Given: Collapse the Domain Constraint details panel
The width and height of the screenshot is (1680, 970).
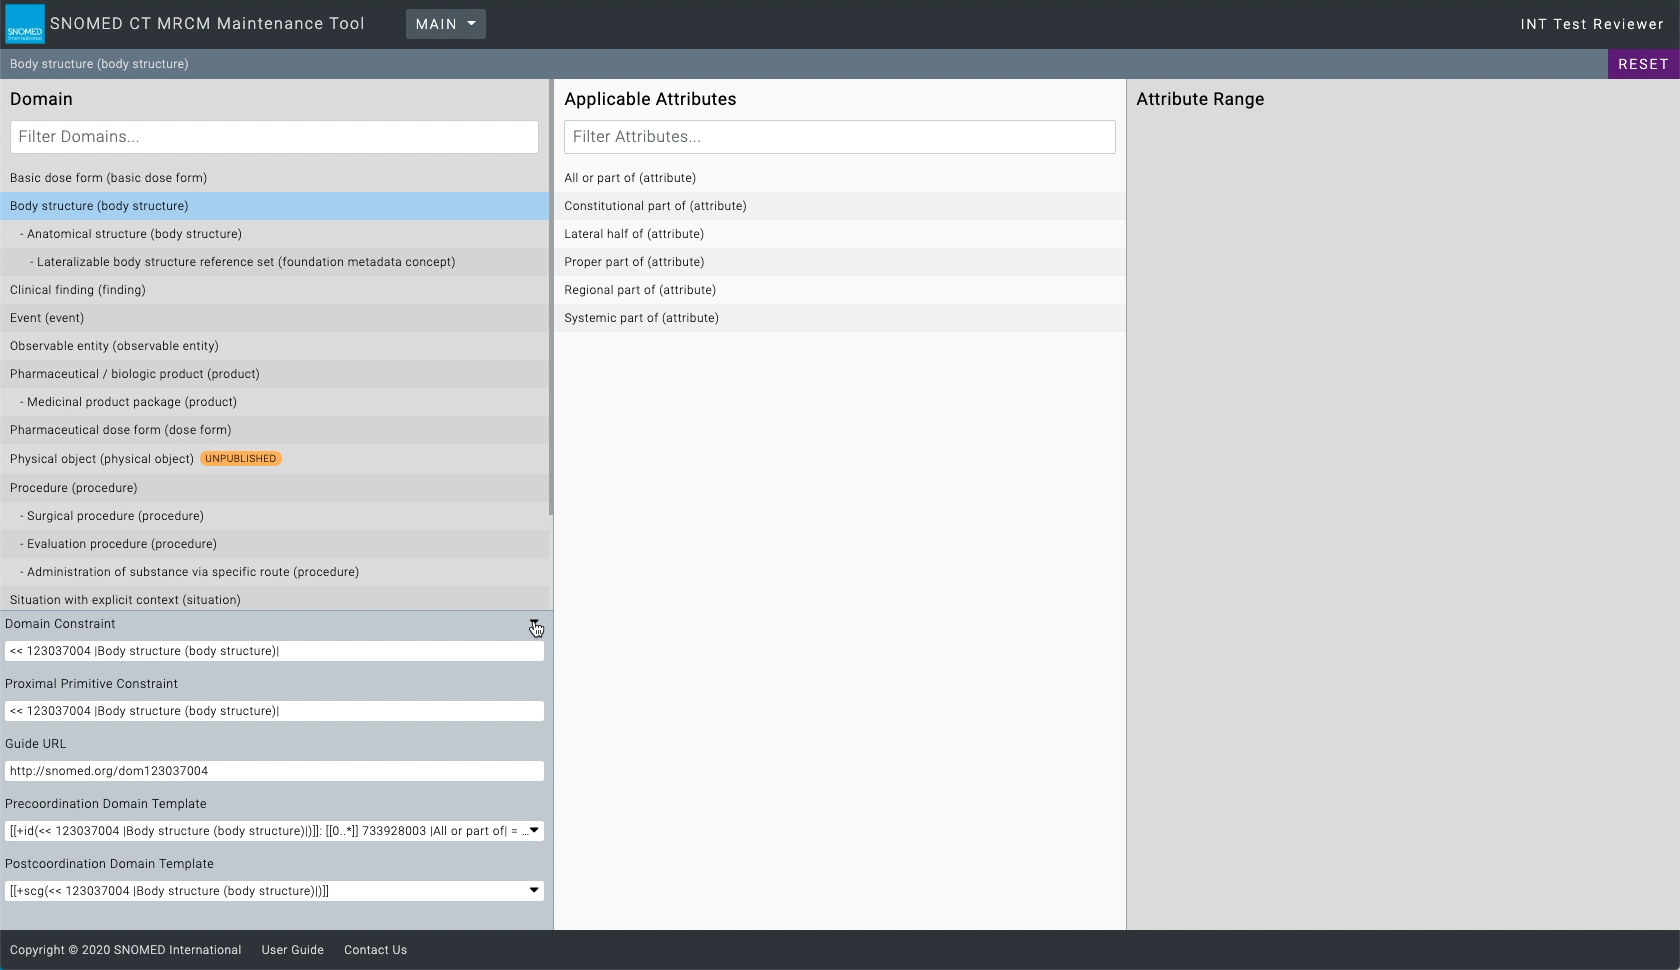Looking at the screenshot, I should pyautogui.click(x=534, y=623).
